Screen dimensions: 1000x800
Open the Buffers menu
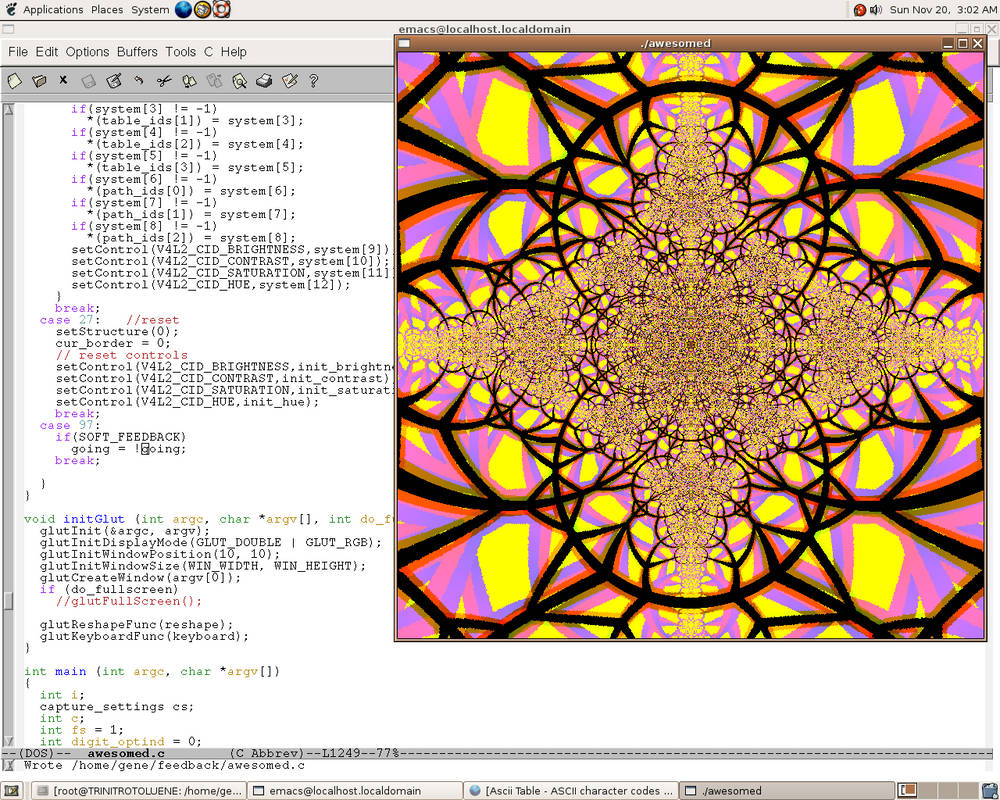[x=137, y=52]
